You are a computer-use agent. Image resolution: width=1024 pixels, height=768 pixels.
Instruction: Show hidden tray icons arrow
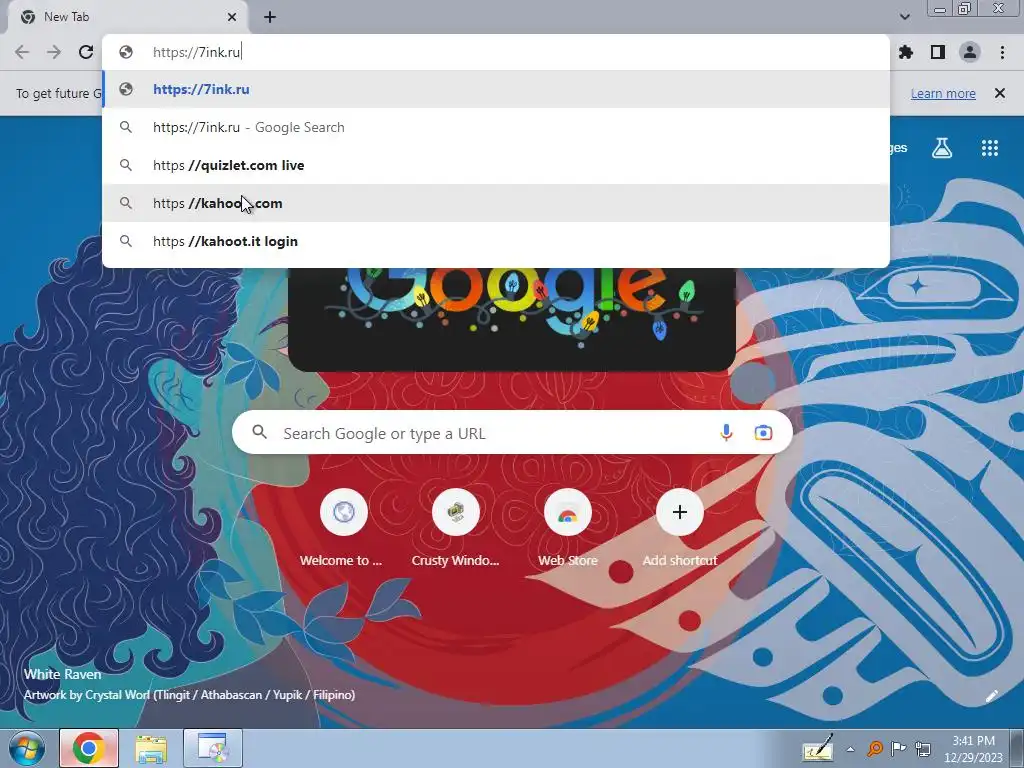tap(850, 749)
